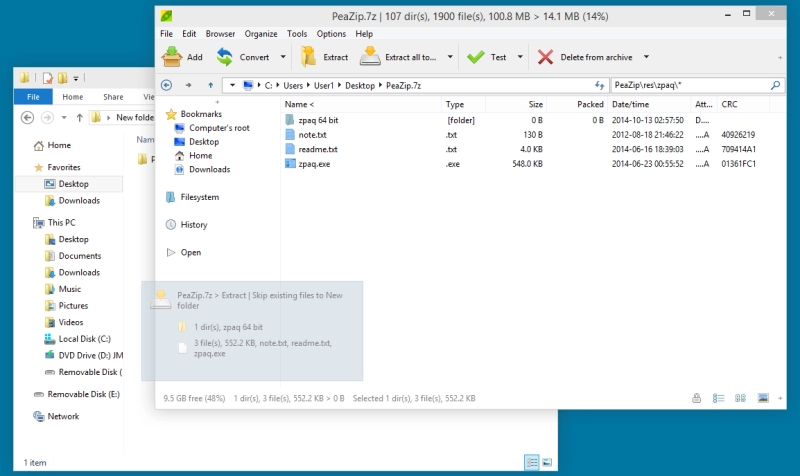Open the Organize menu
The height and width of the screenshot is (476, 800).
[x=261, y=34]
